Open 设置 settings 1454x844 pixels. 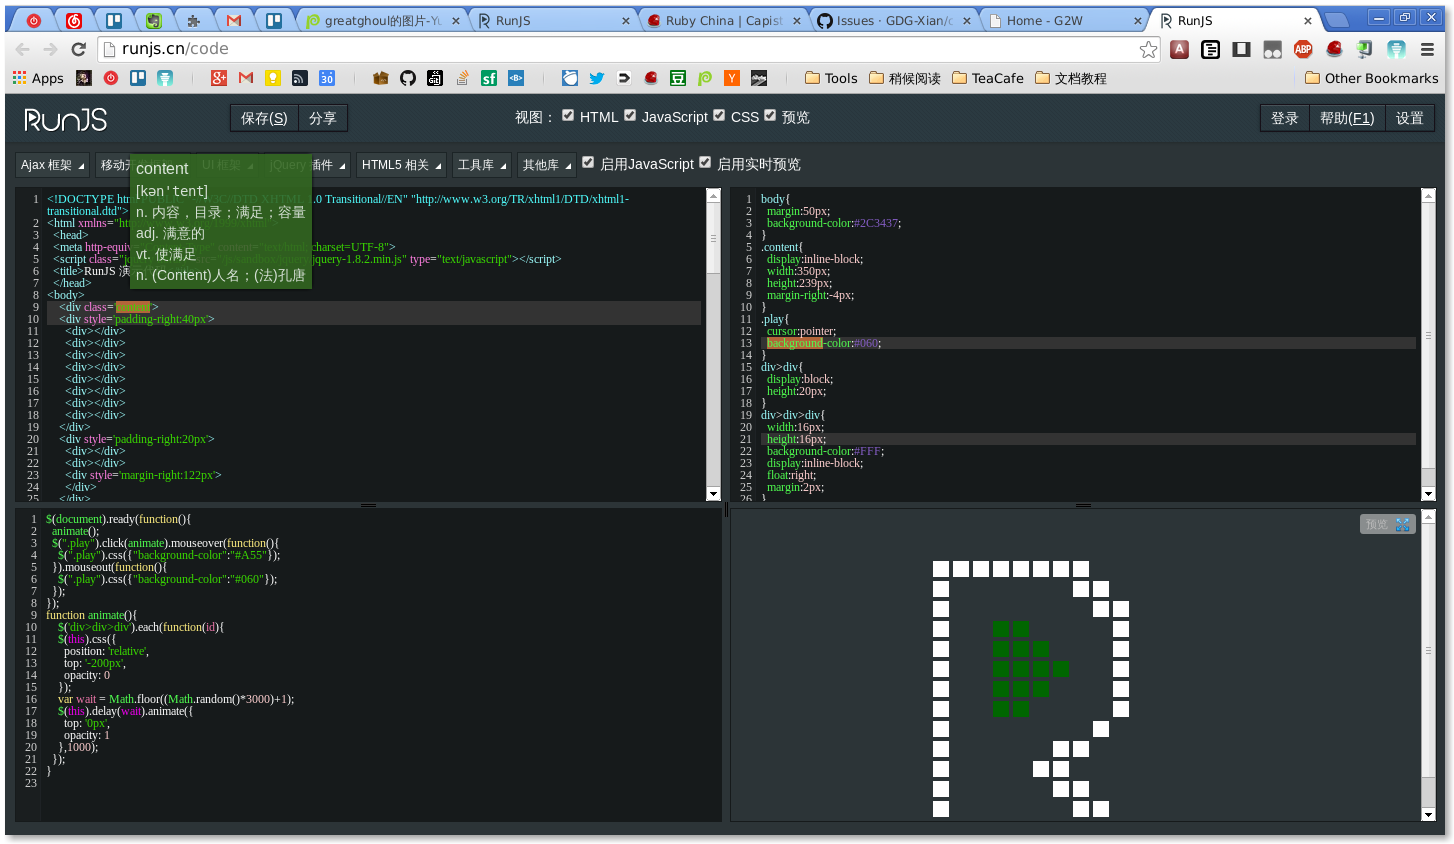(1409, 118)
